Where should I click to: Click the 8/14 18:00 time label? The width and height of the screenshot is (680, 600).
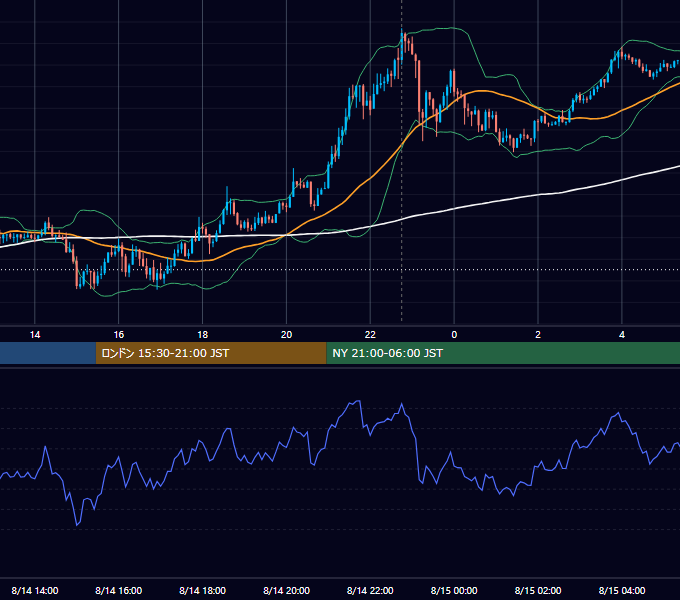[x=203, y=590]
